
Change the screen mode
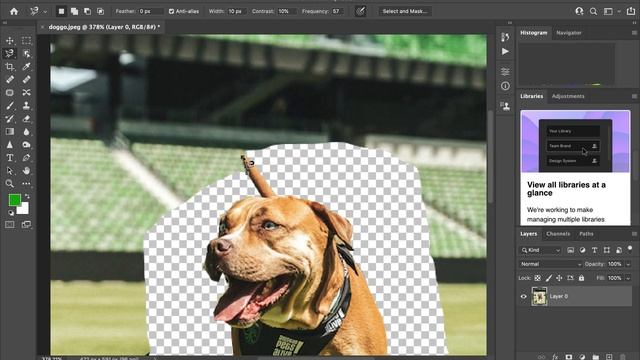27,224
